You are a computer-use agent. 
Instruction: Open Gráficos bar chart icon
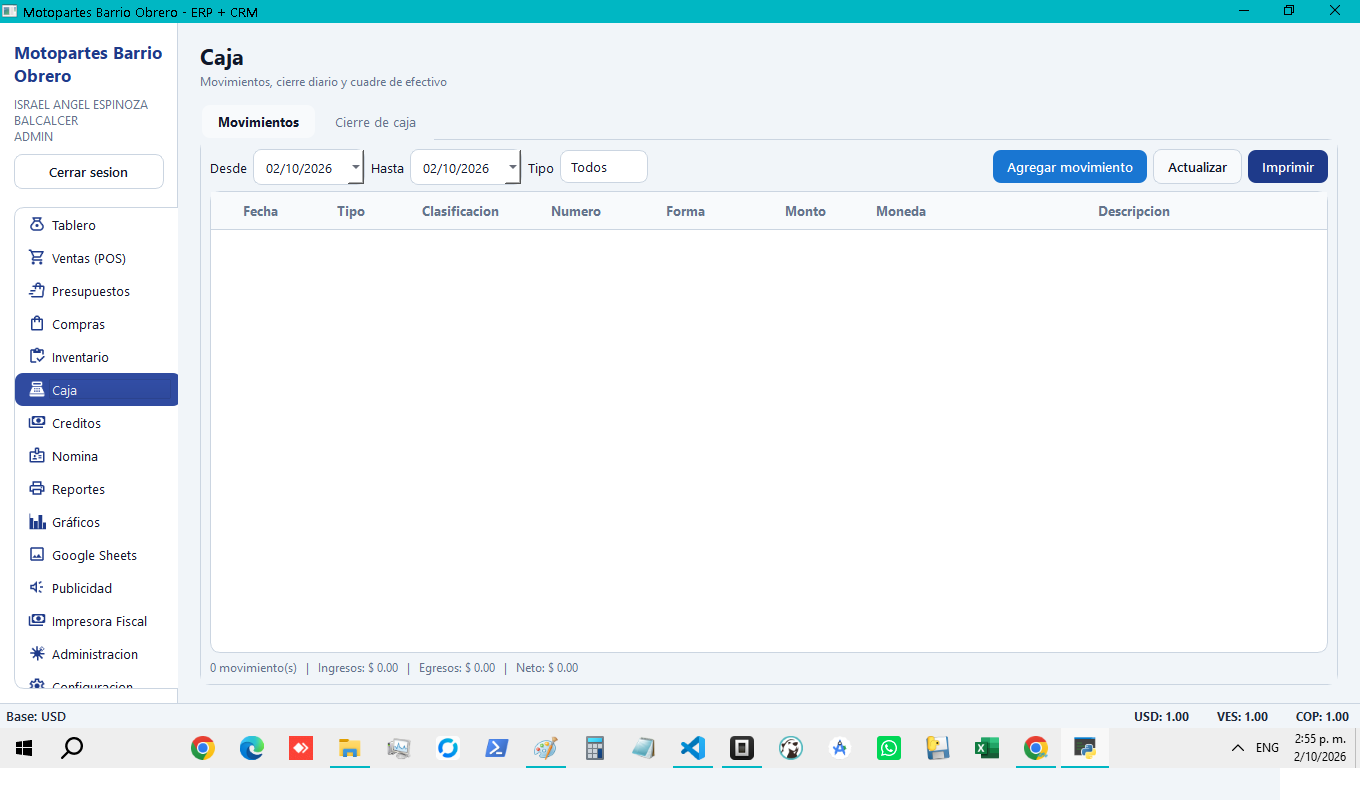click(x=37, y=522)
